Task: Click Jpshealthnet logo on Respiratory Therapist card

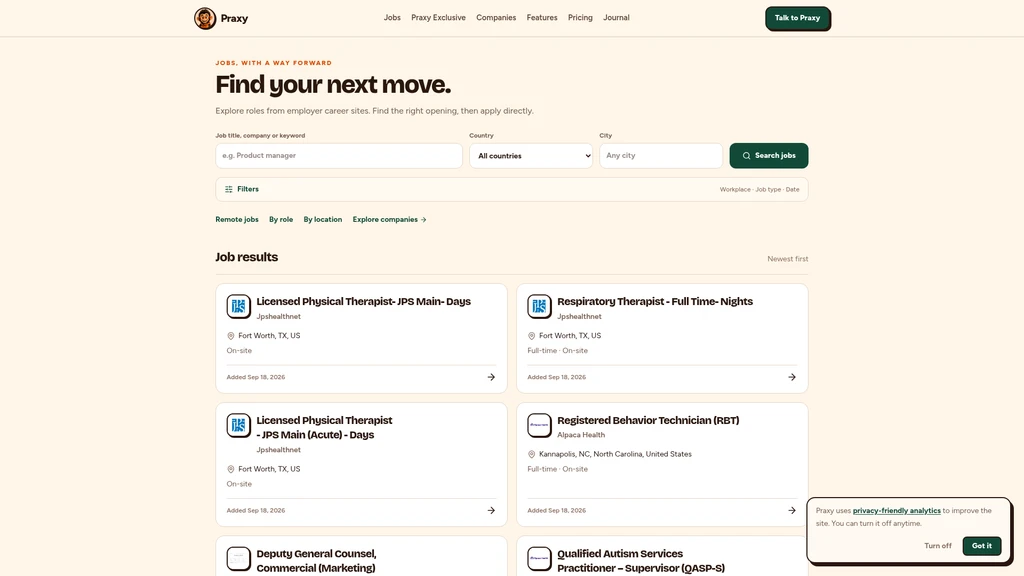Action: click(x=539, y=306)
